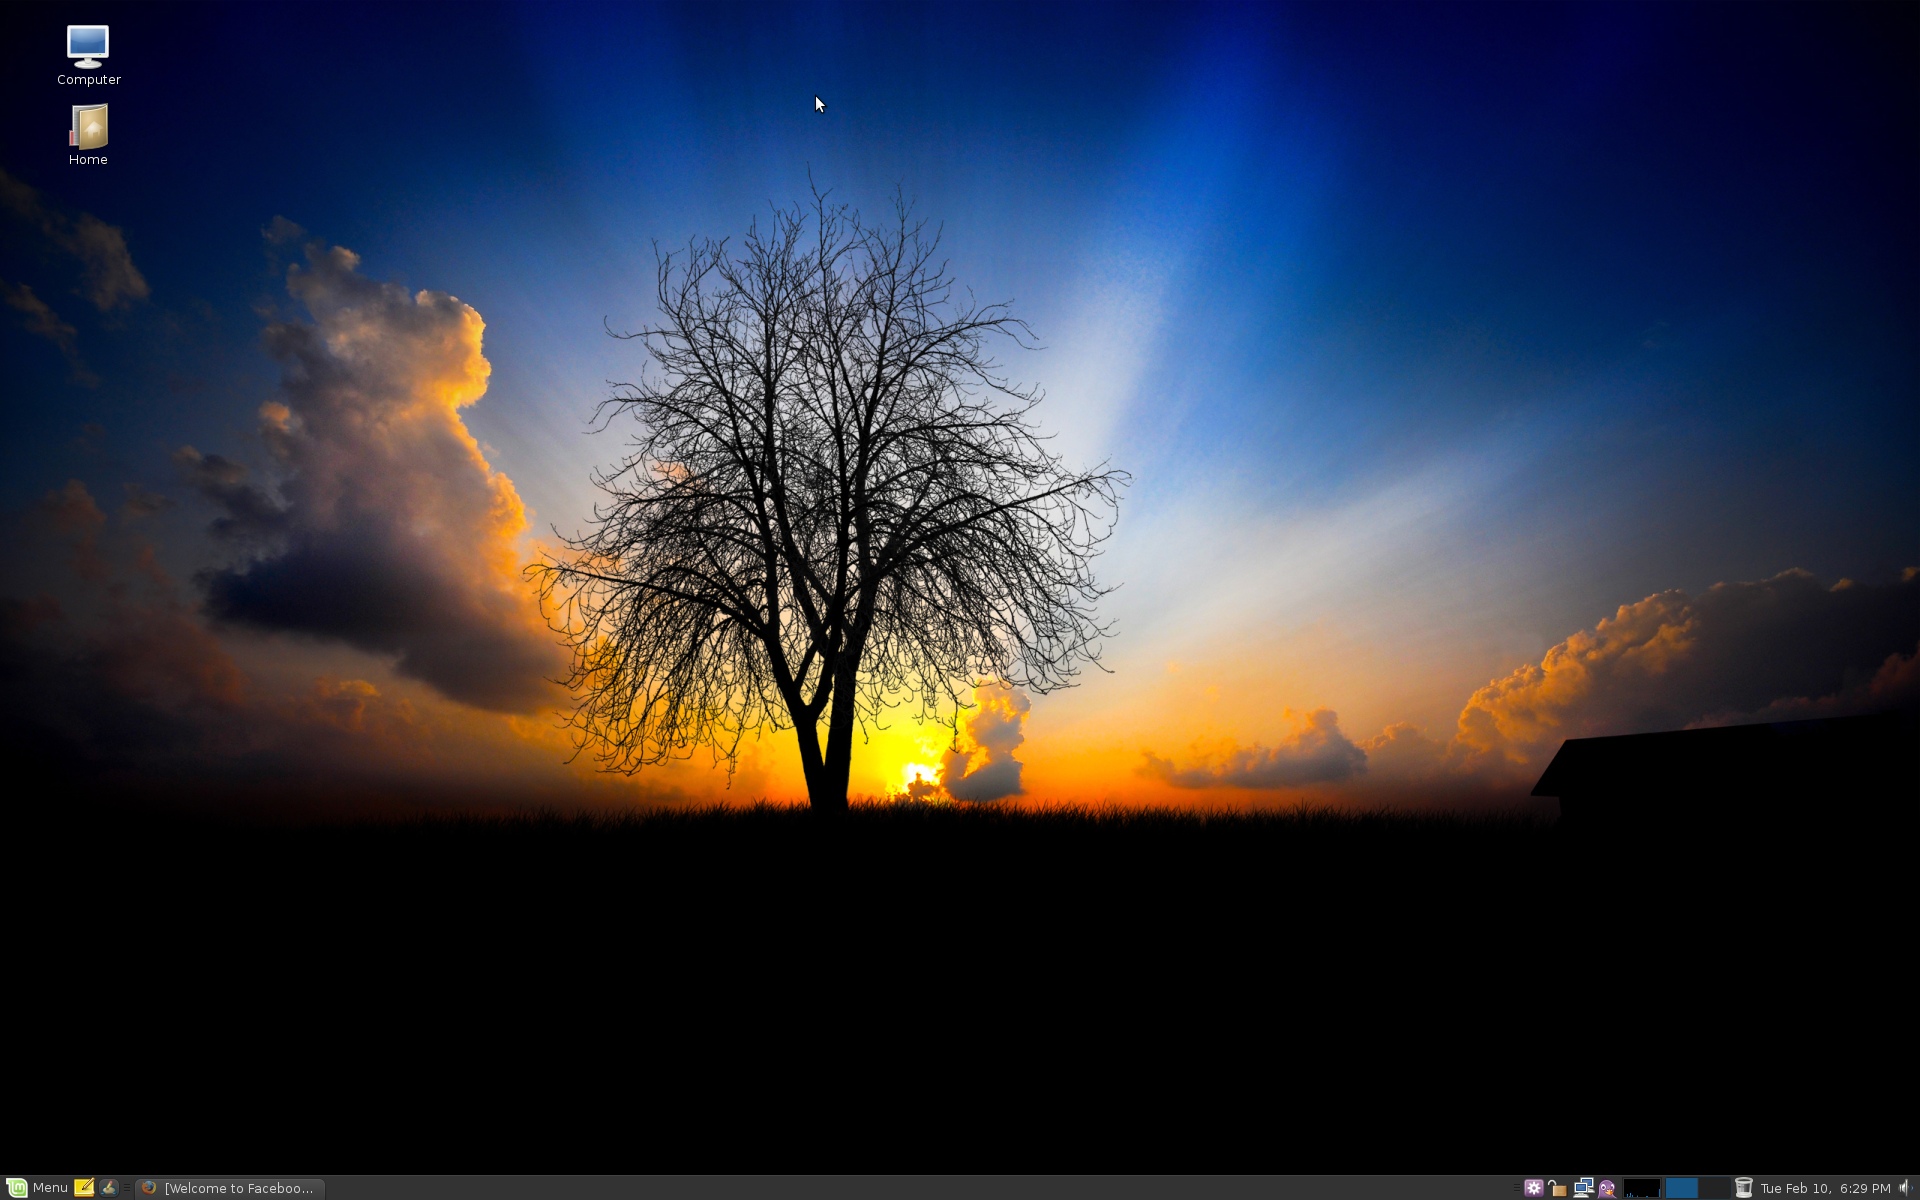This screenshot has height=1200, width=1920.
Task: Open the network connections tray icon
Action: click(1582, 1188)
